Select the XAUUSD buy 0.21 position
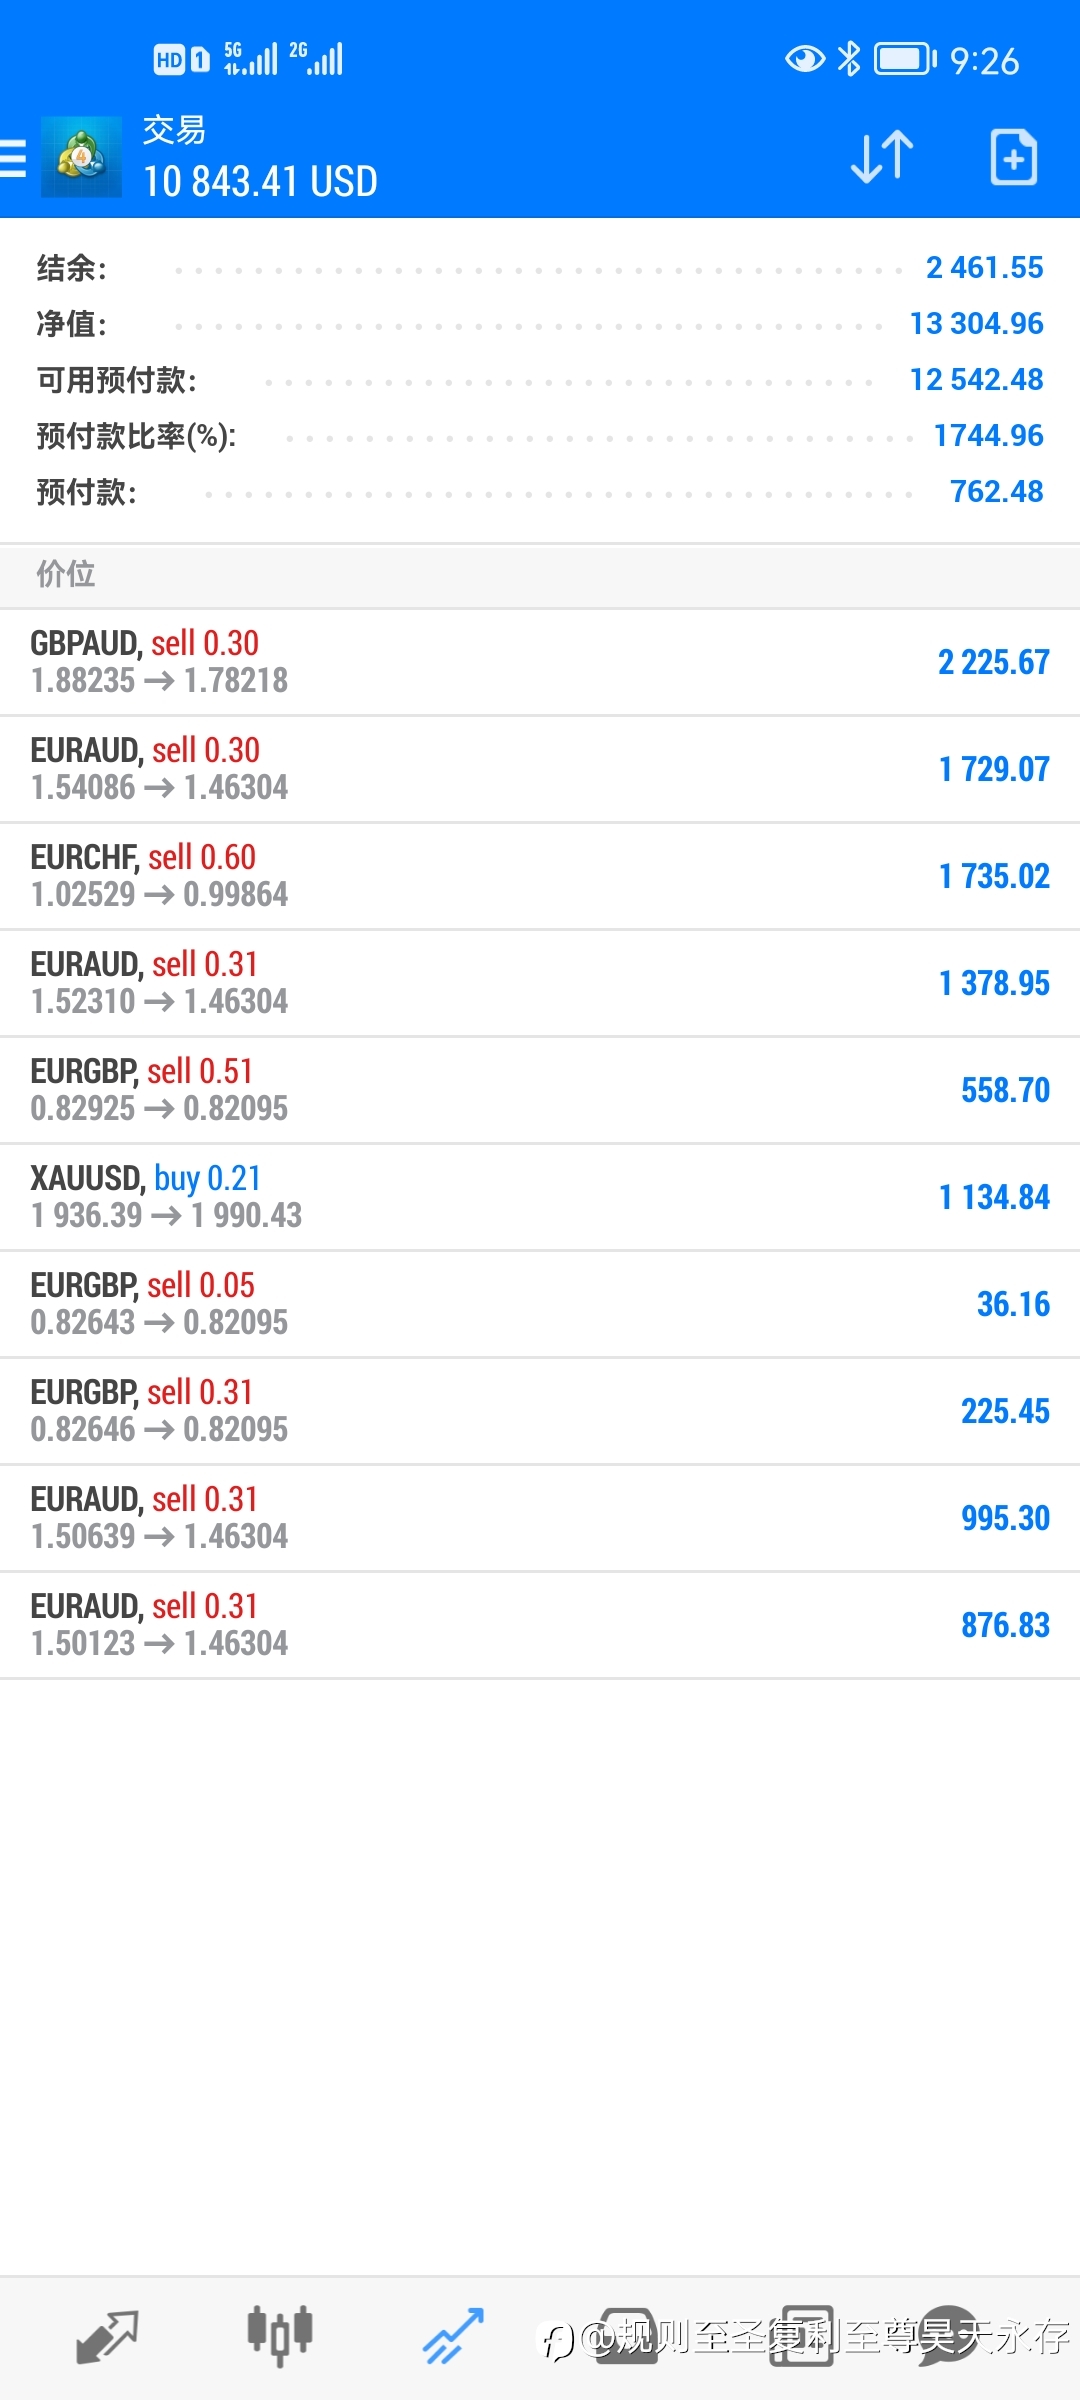This screenshot has width=1080, height=2400. (x=540, y=1197)
